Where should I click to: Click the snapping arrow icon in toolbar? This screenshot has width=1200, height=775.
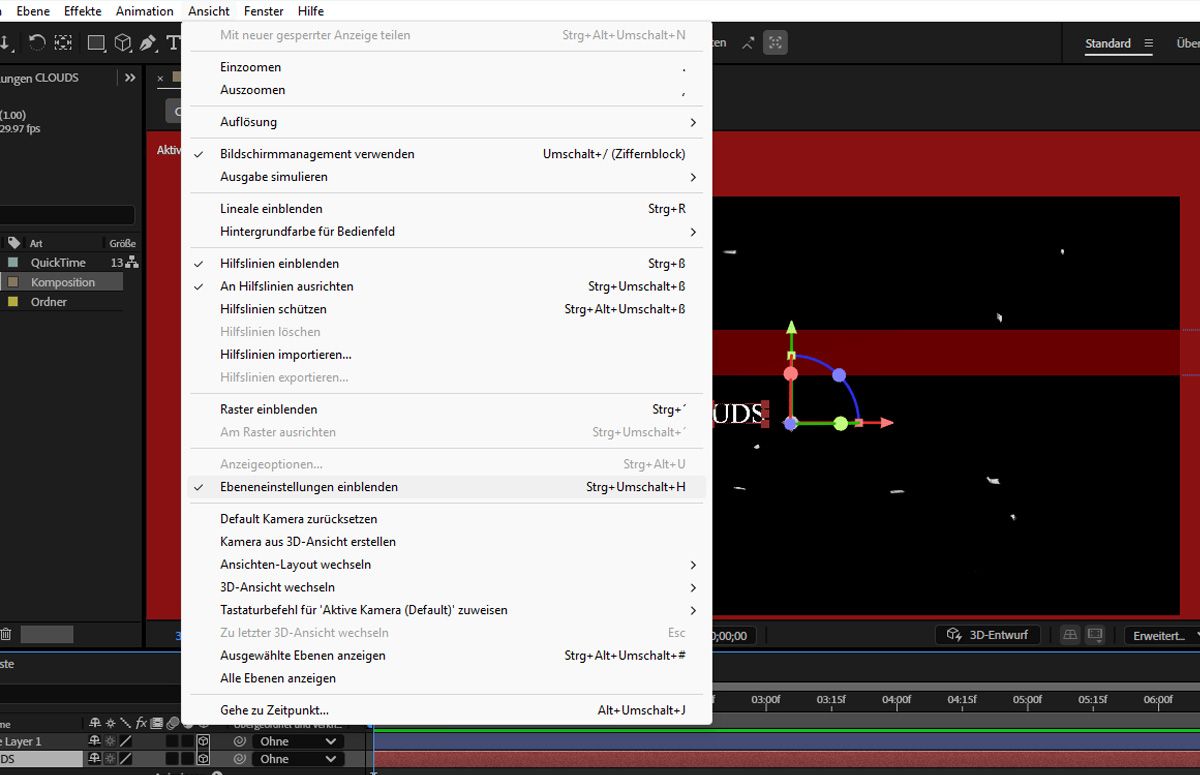click(x=748, y=43)
